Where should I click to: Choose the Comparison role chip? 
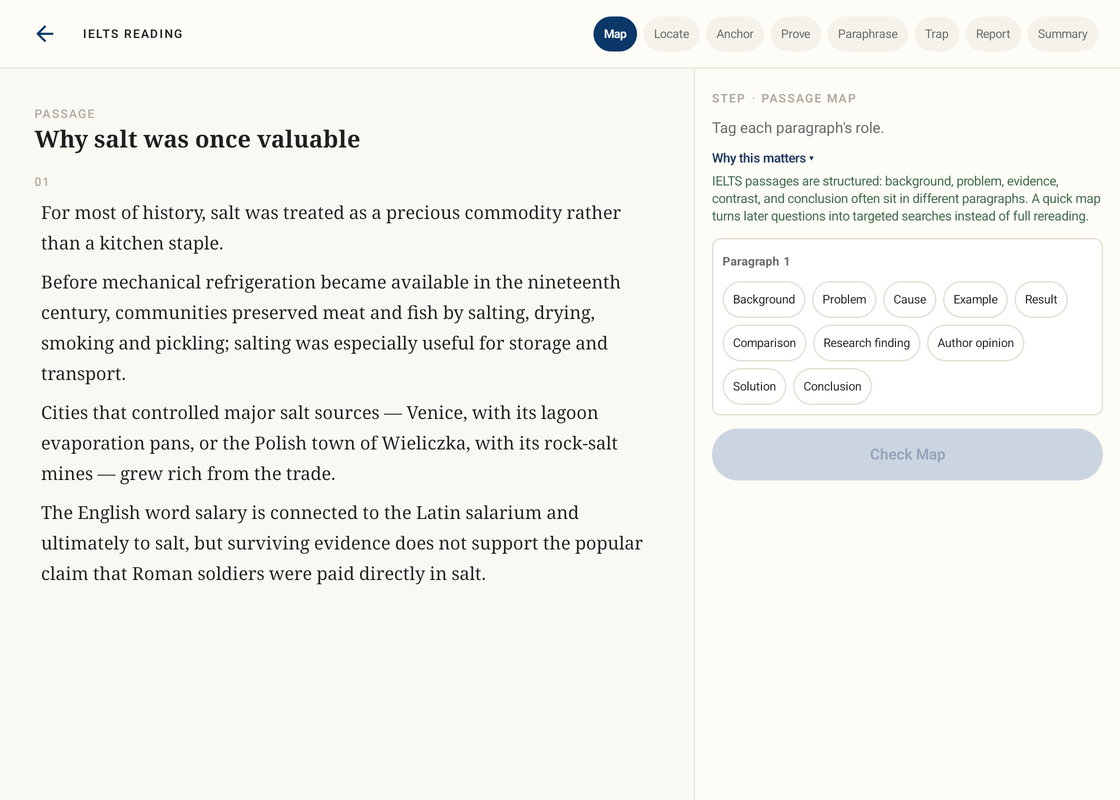pyautogui.click(x=764, y=343)
